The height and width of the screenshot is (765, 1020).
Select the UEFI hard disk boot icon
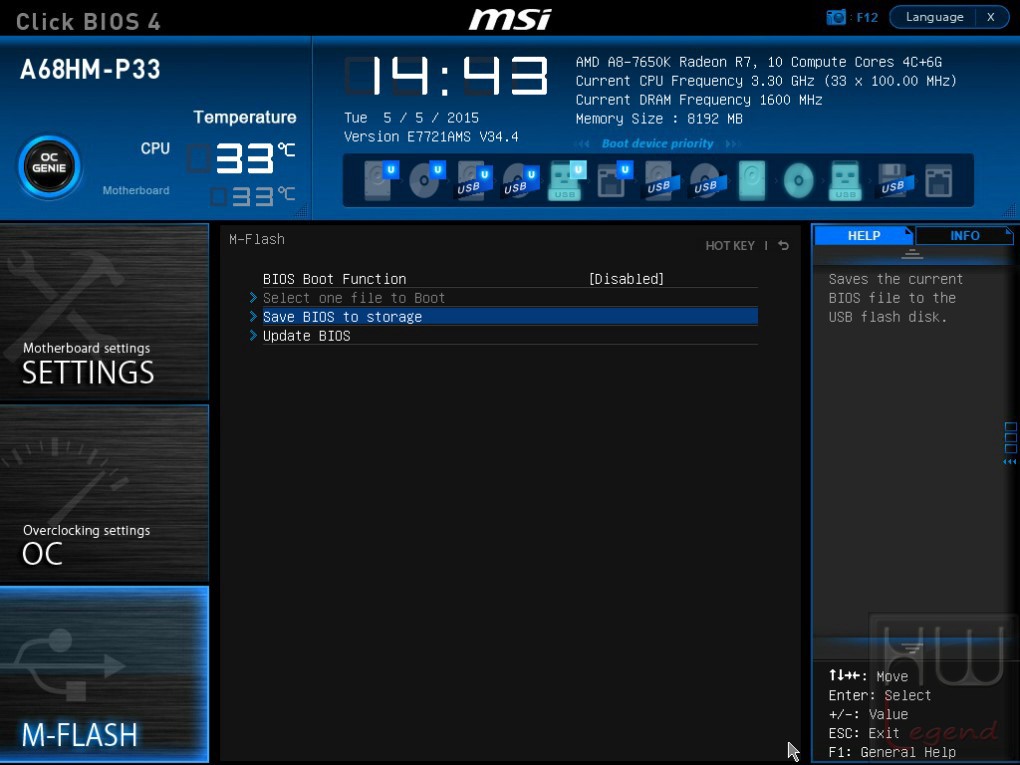[380, 180]
